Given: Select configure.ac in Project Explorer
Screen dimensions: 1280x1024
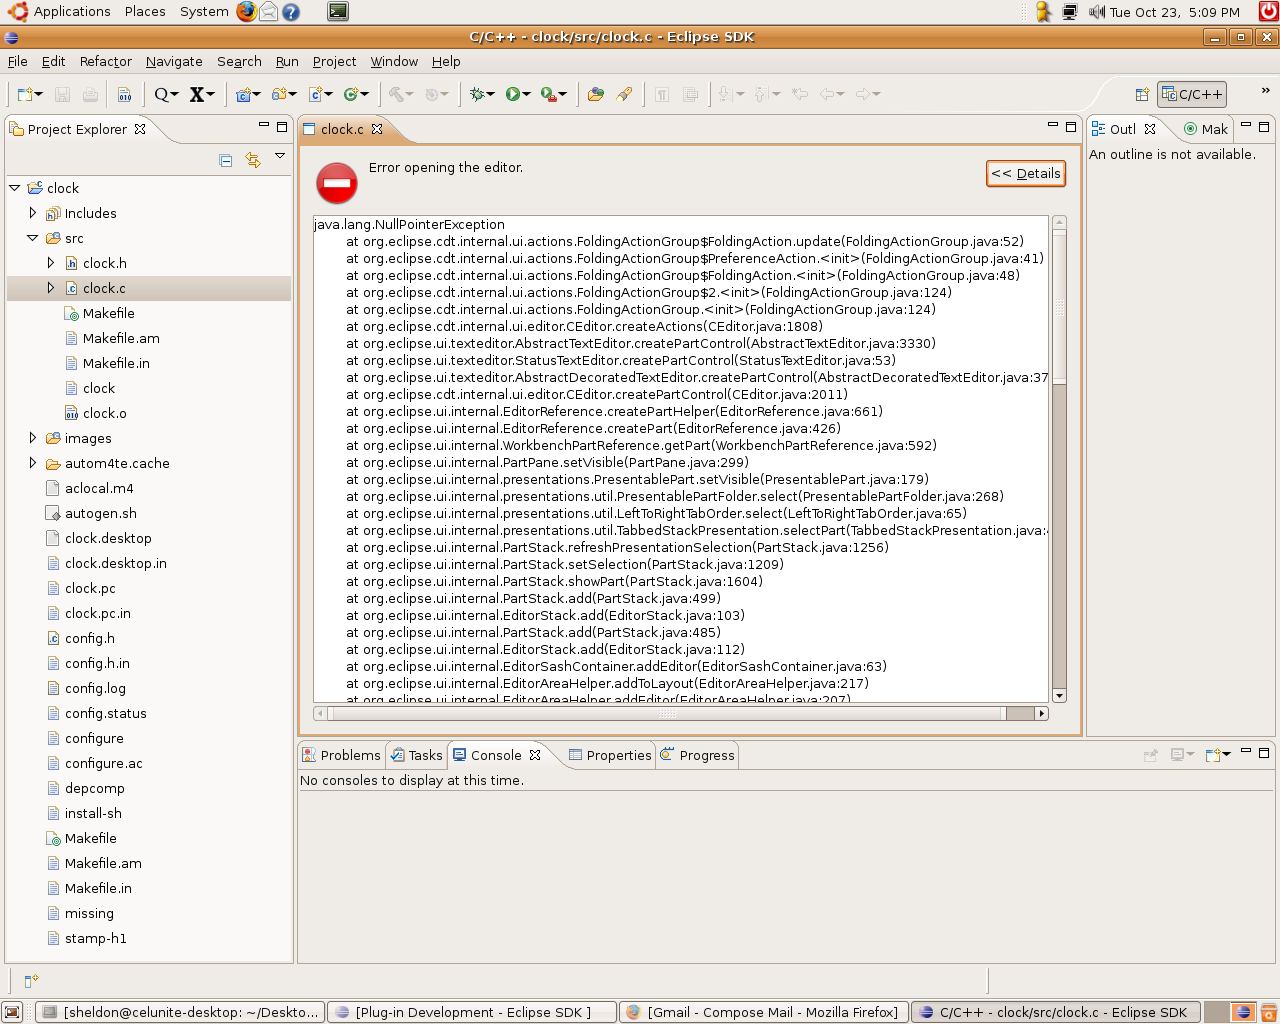Looking at the screenshot, I should (x=104, y=763).
